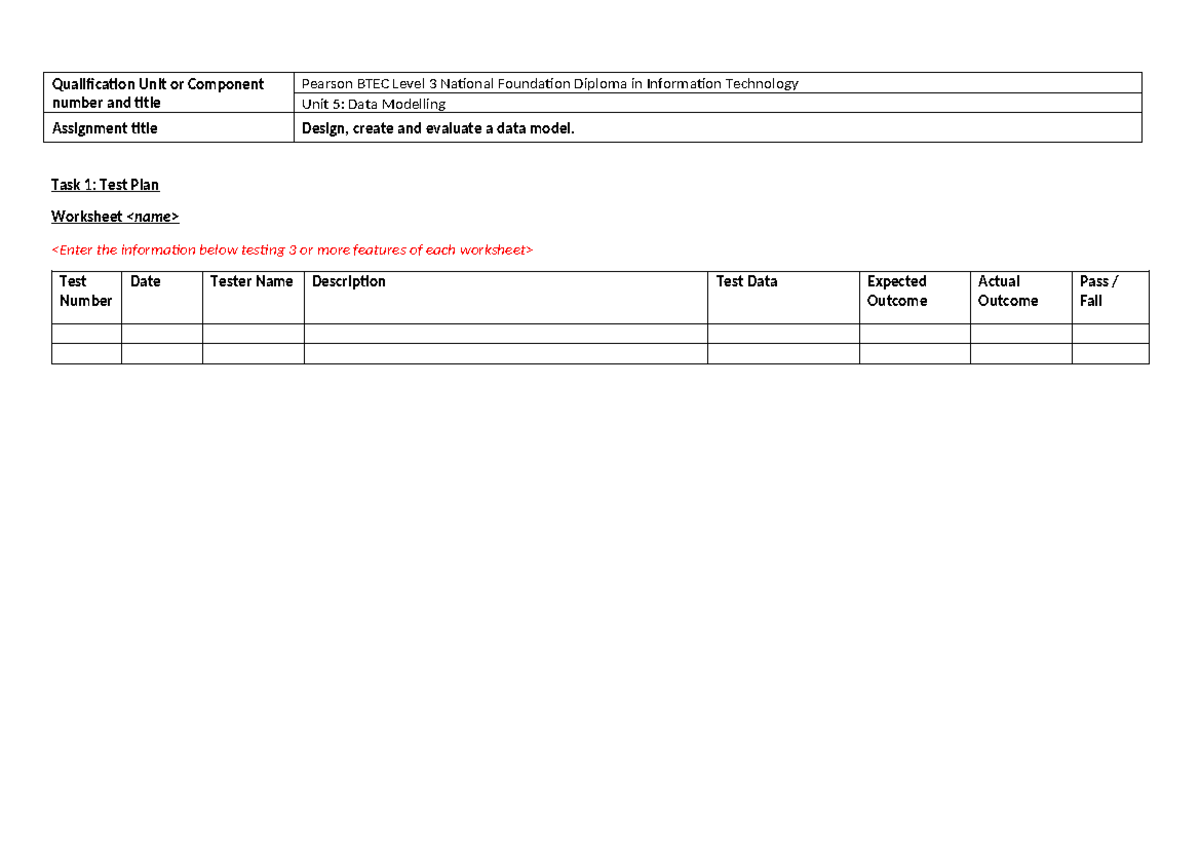This screenshot has height=849, width=1200.
Task: Click the 'Task 1: Test Plan' heading
Action: [105, 184]
